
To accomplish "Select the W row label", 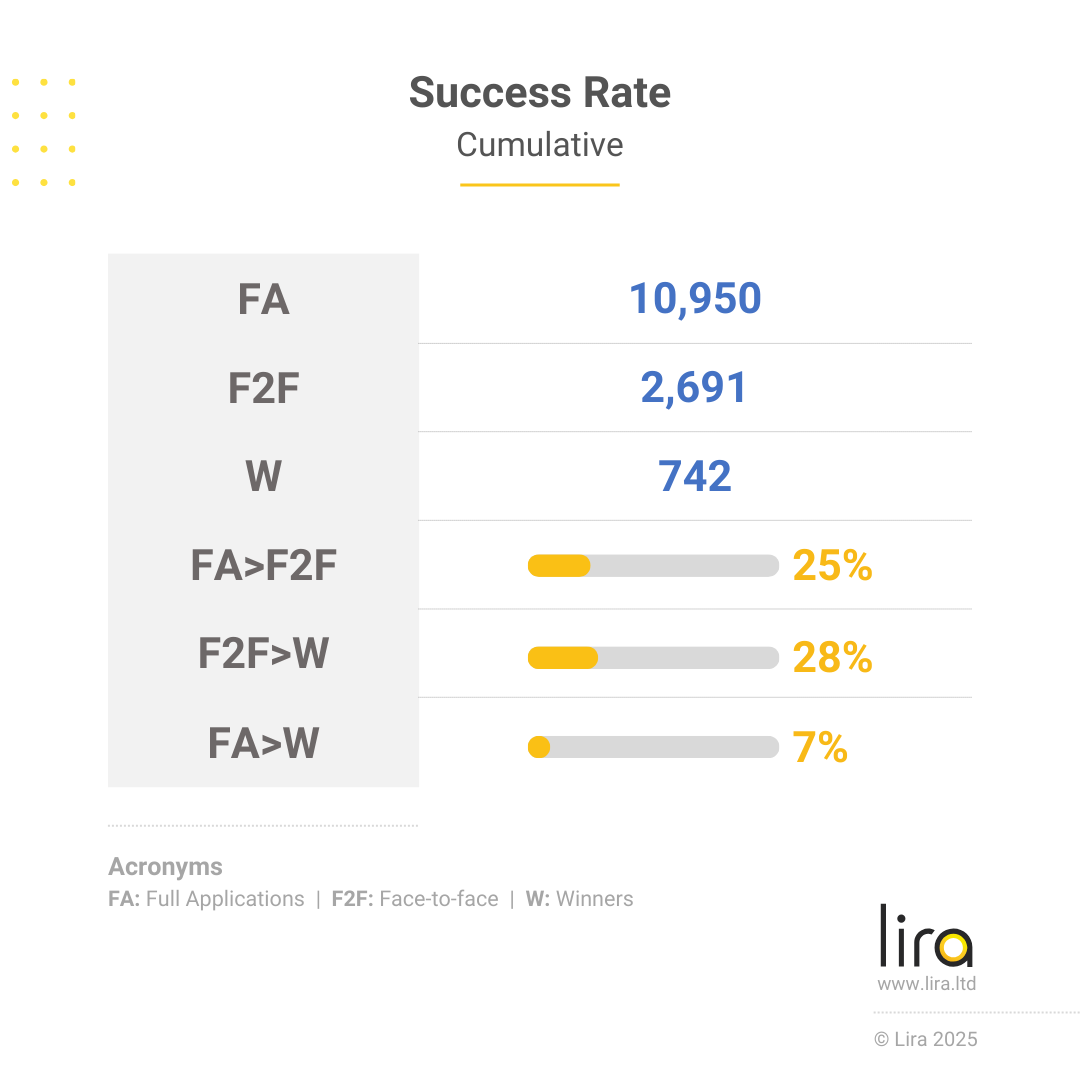I will tap(263, 477).
